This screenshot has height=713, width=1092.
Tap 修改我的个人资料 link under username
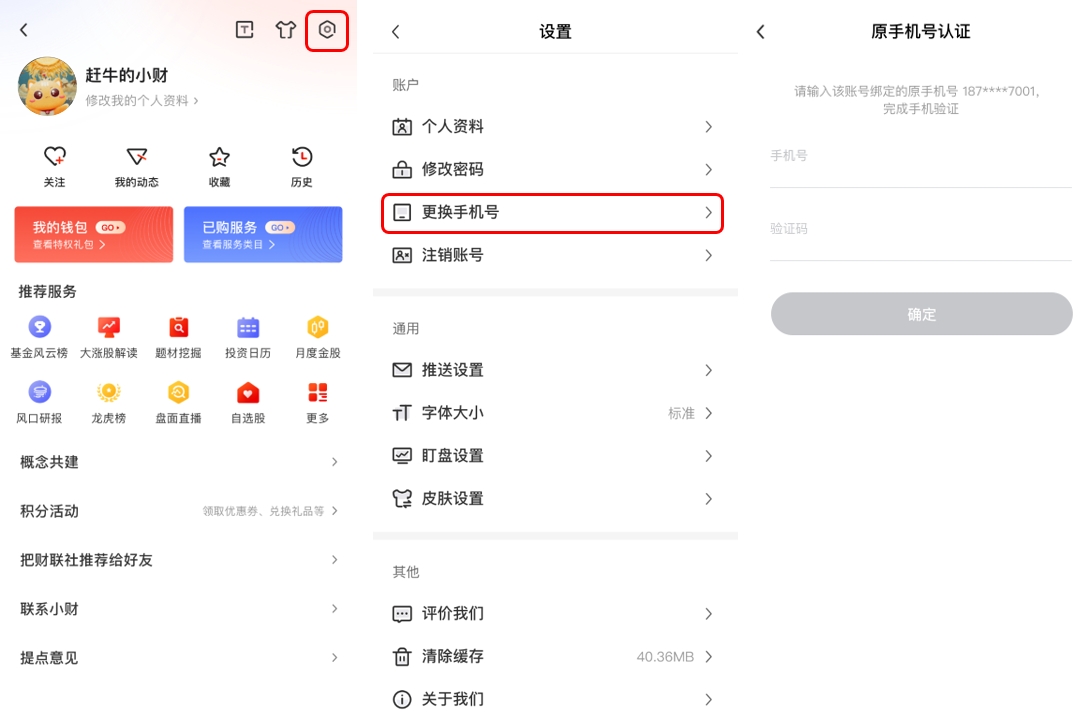[x=141, y=101]
